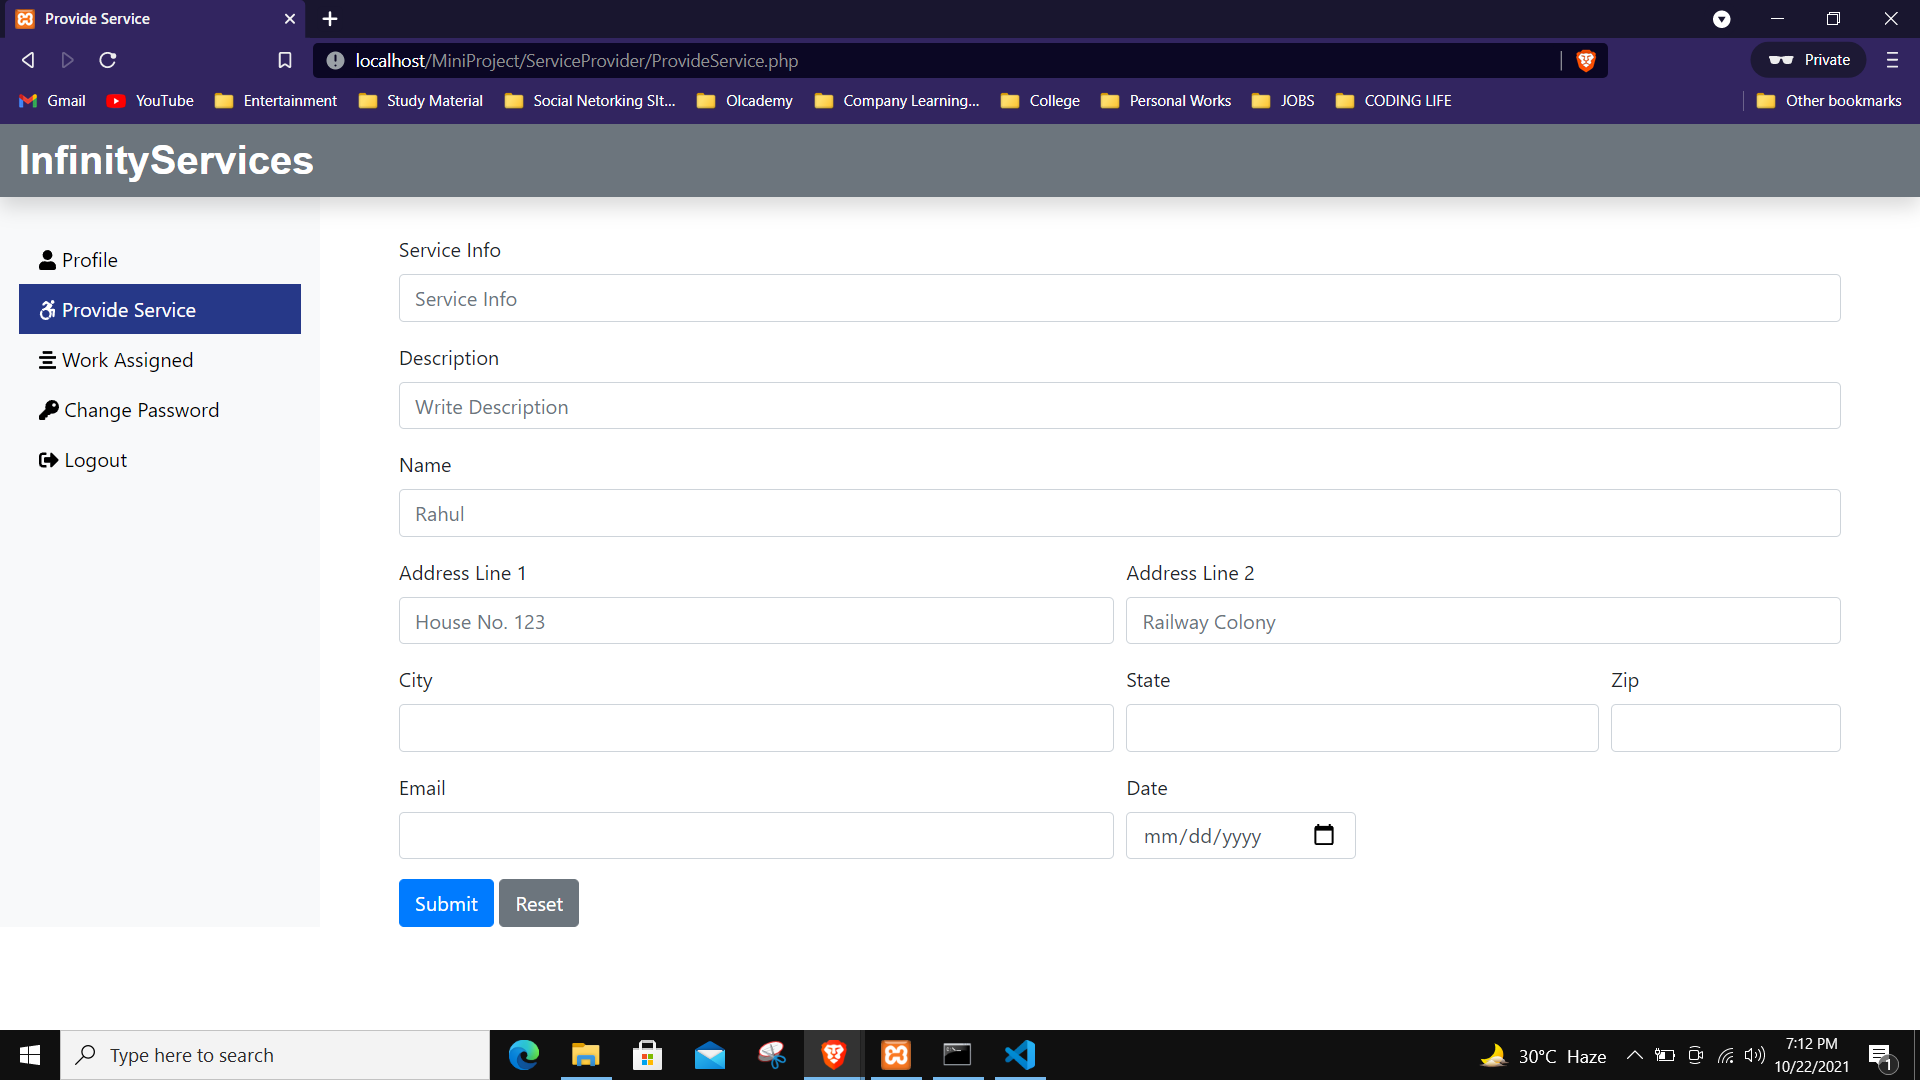
Task: Open Gmail from the bookmarks bar
Action: click(51, 100)
